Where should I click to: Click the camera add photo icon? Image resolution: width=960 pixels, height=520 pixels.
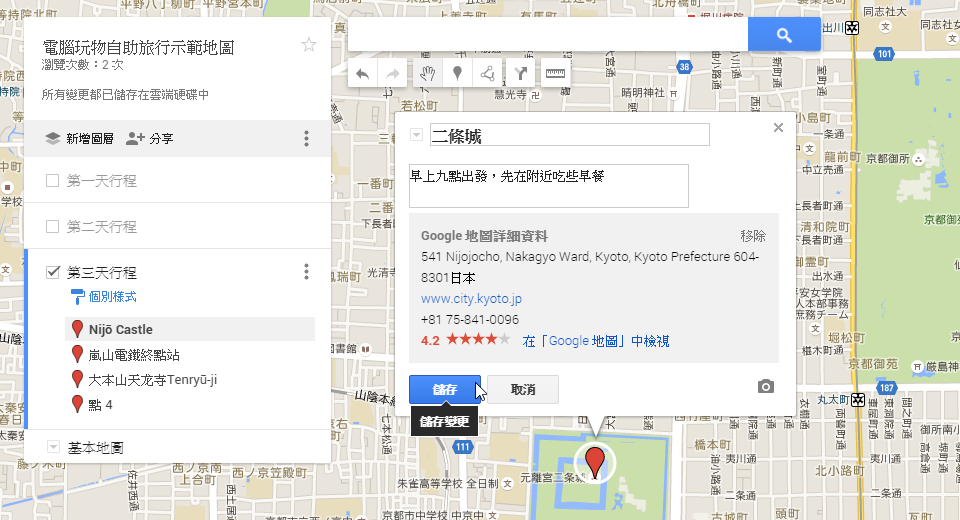[x=765, y=386]
